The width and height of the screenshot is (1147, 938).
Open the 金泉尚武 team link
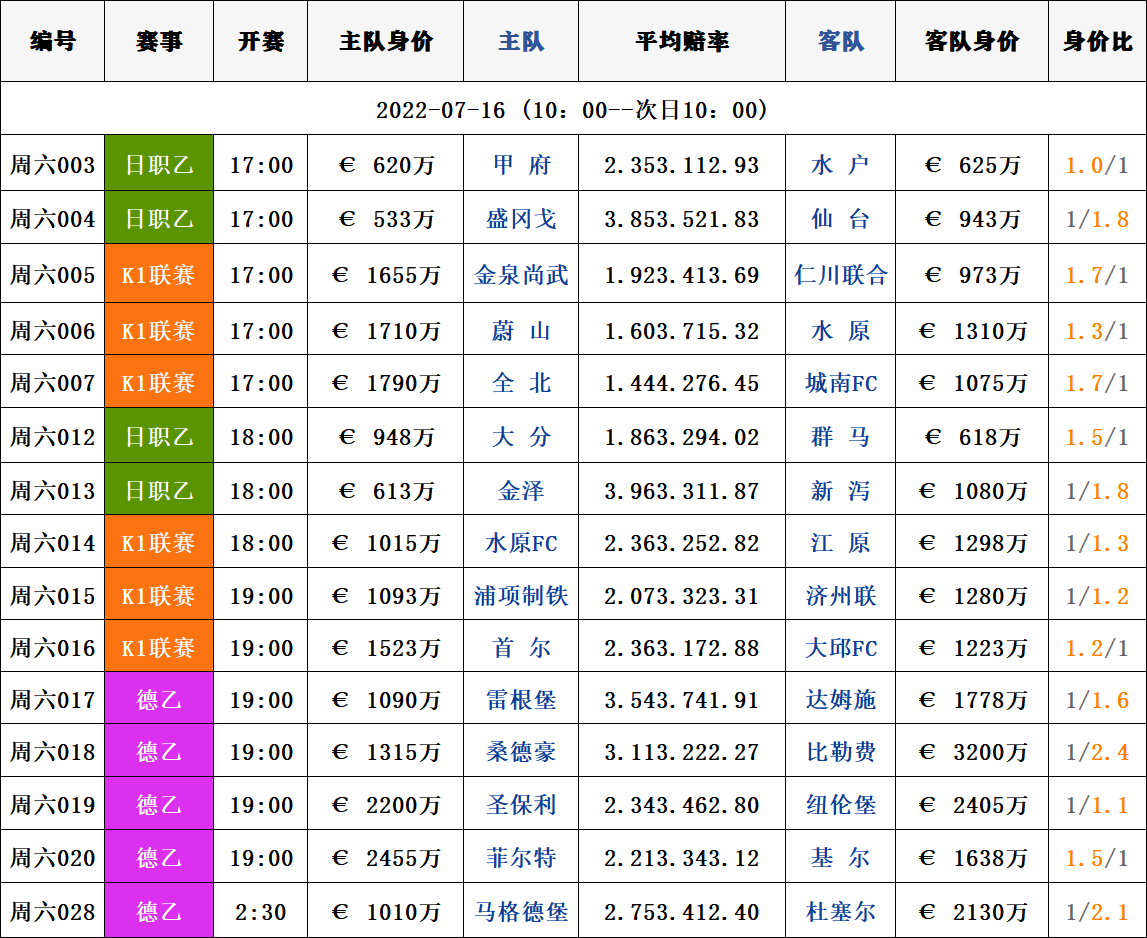coord(521,275)
